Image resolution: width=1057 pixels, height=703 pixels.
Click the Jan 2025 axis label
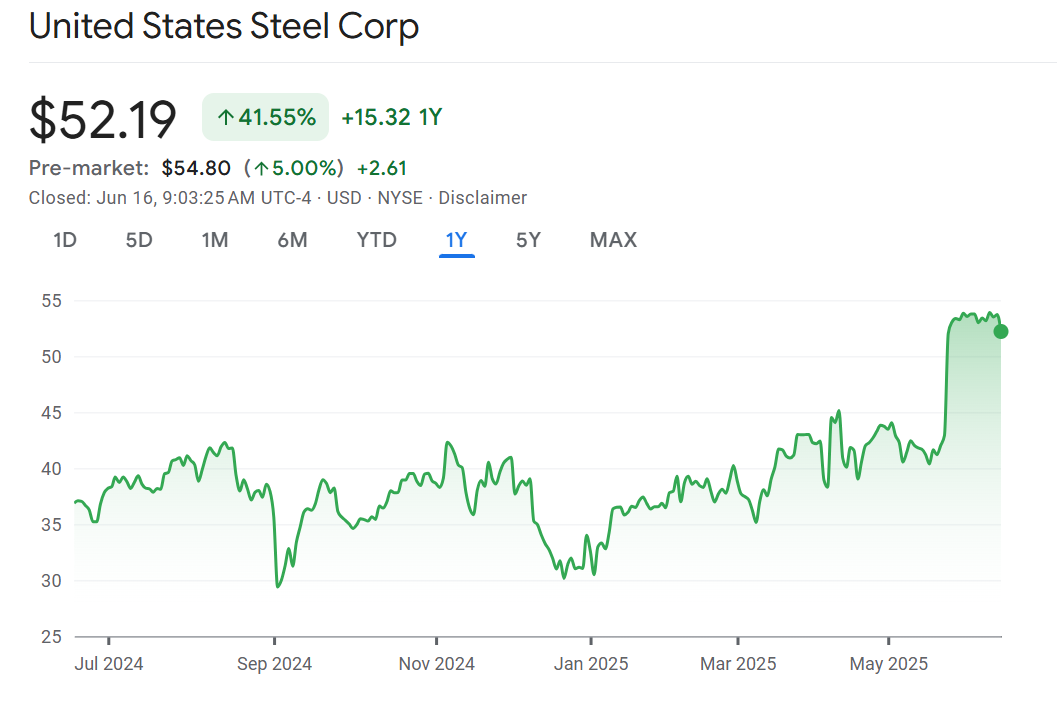tap(591, 663)
